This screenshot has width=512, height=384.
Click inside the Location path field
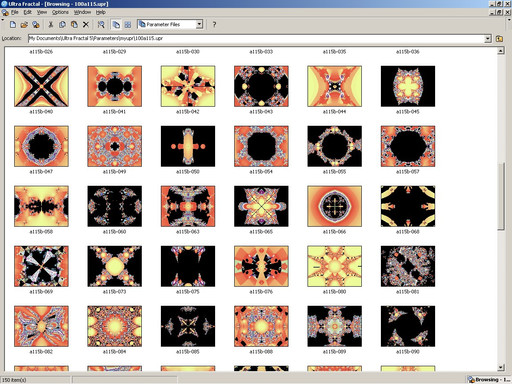[256, 39]
